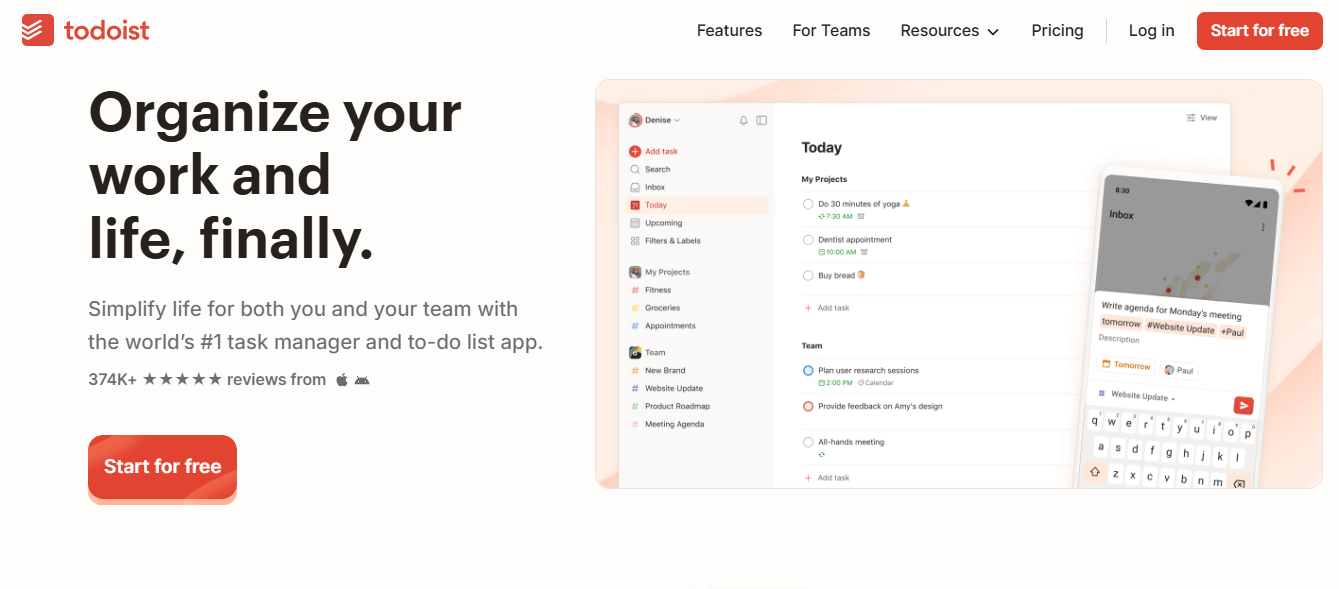Click the Apple App Store icon
The image size is (1339, 589).
click(x=342, y=380)
